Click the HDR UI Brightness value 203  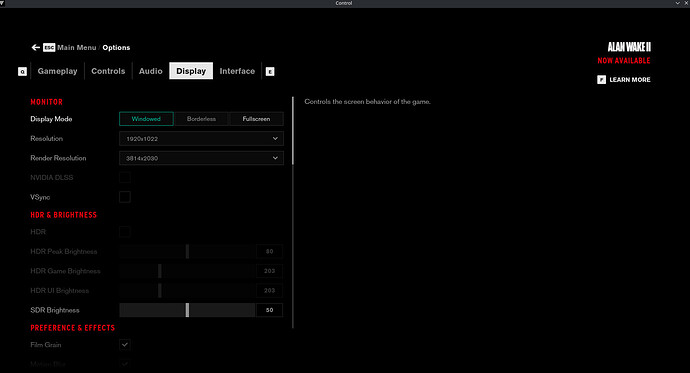(269, 290)
